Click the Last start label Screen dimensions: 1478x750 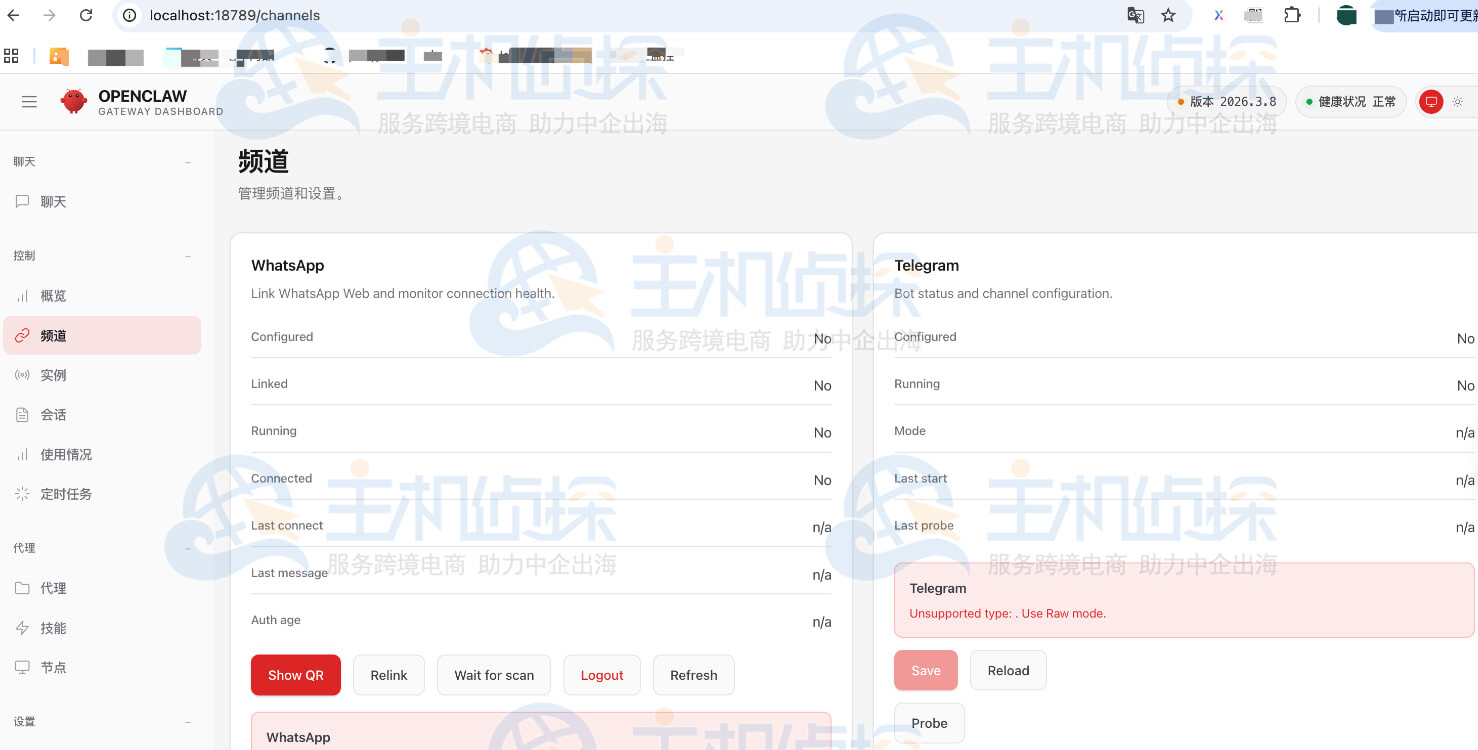point(921,478)
